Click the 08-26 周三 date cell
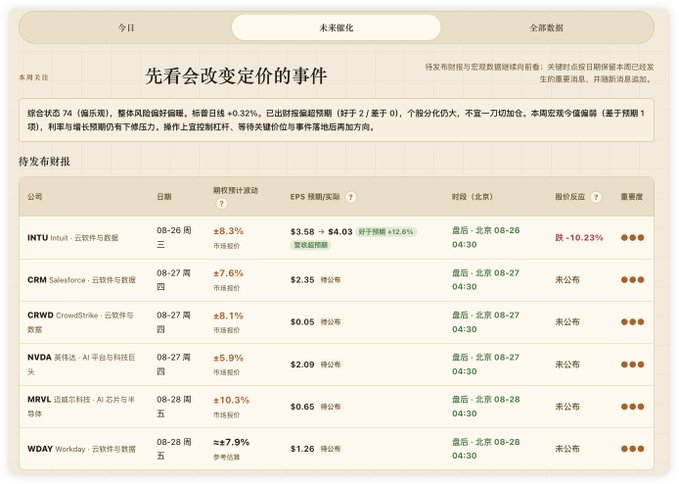Viewport: 679px width, 484px height. tap(174, 237)
